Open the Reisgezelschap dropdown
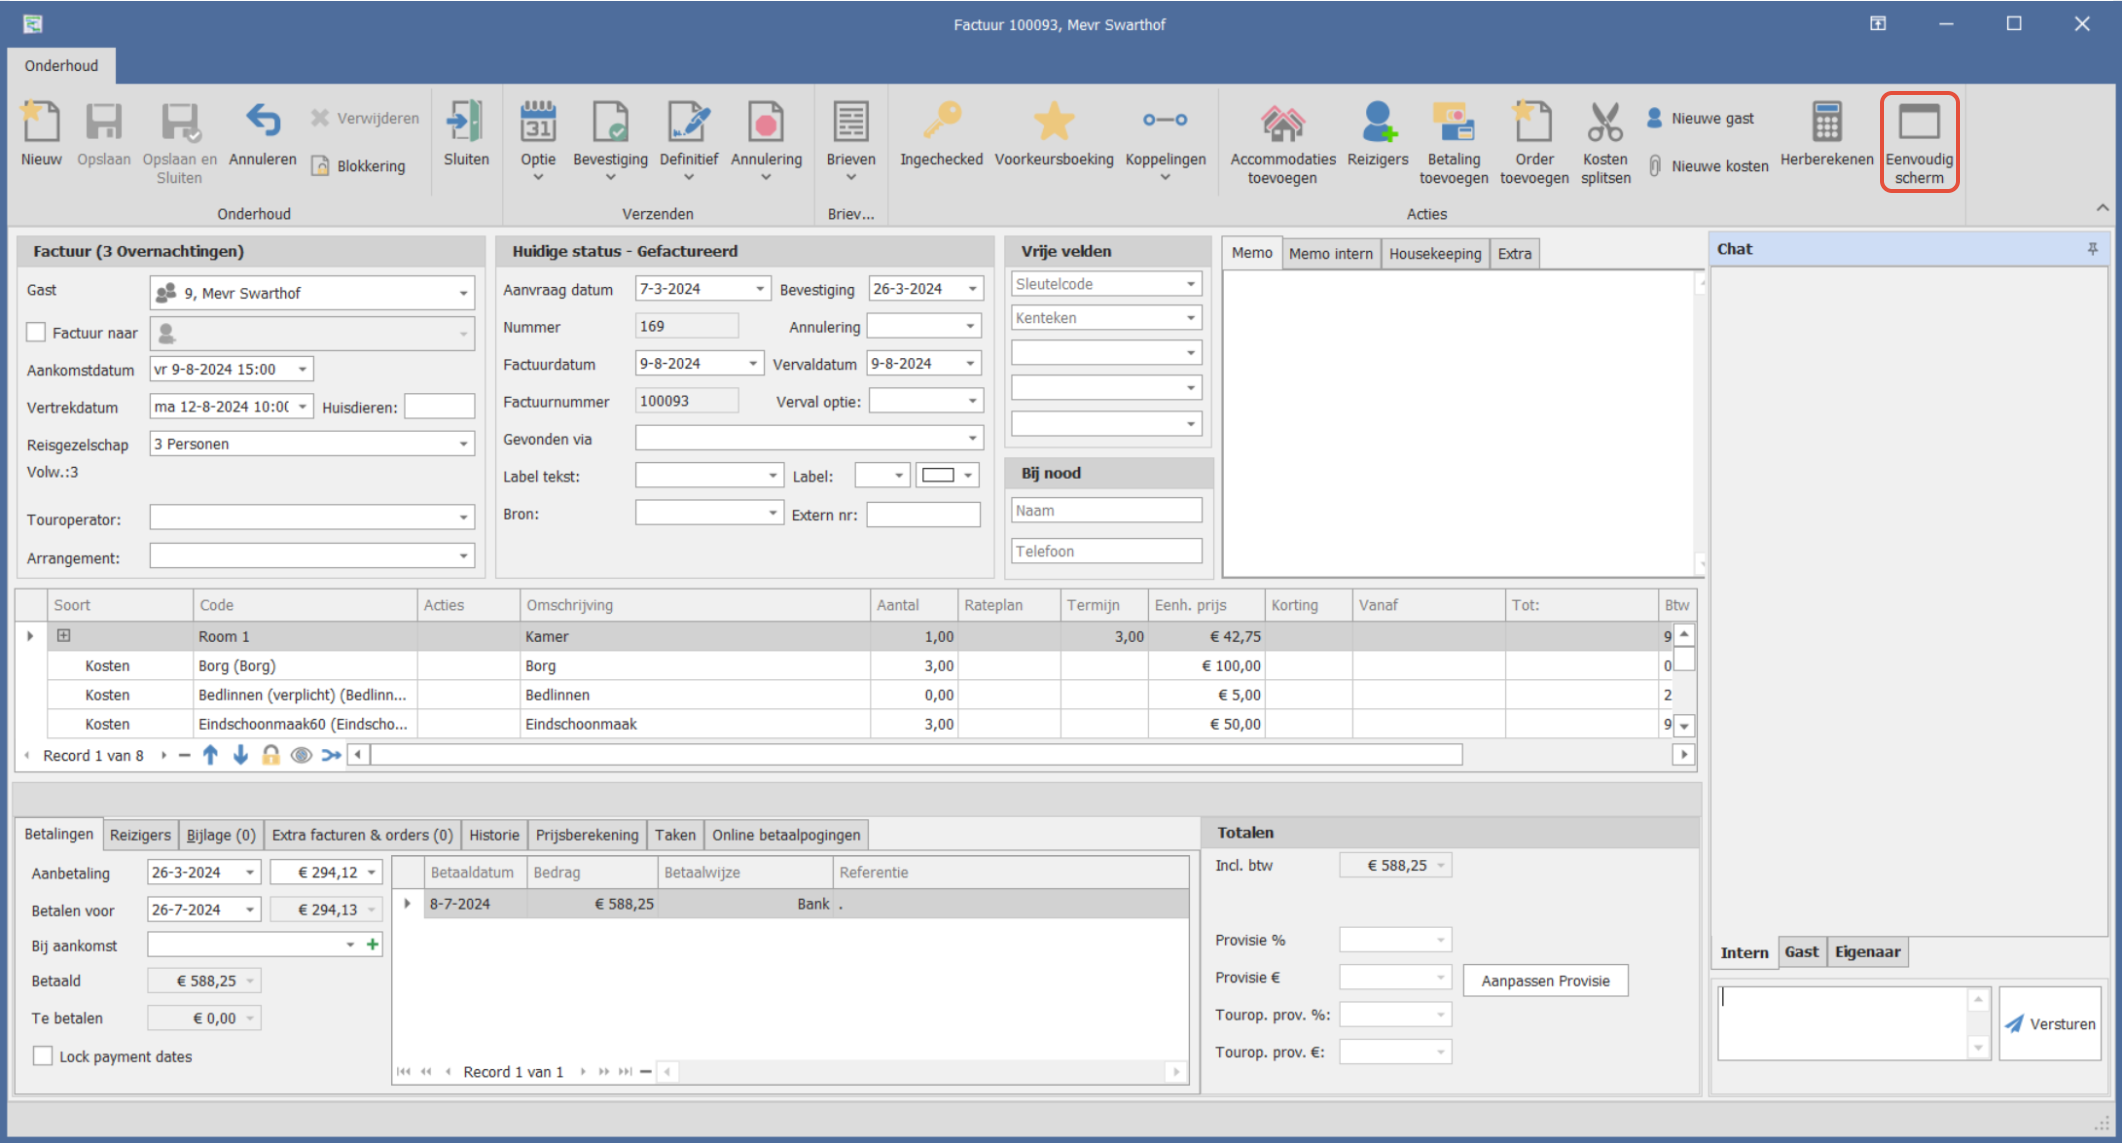Screen dimensions: 2122x1143 click(463, 444)
